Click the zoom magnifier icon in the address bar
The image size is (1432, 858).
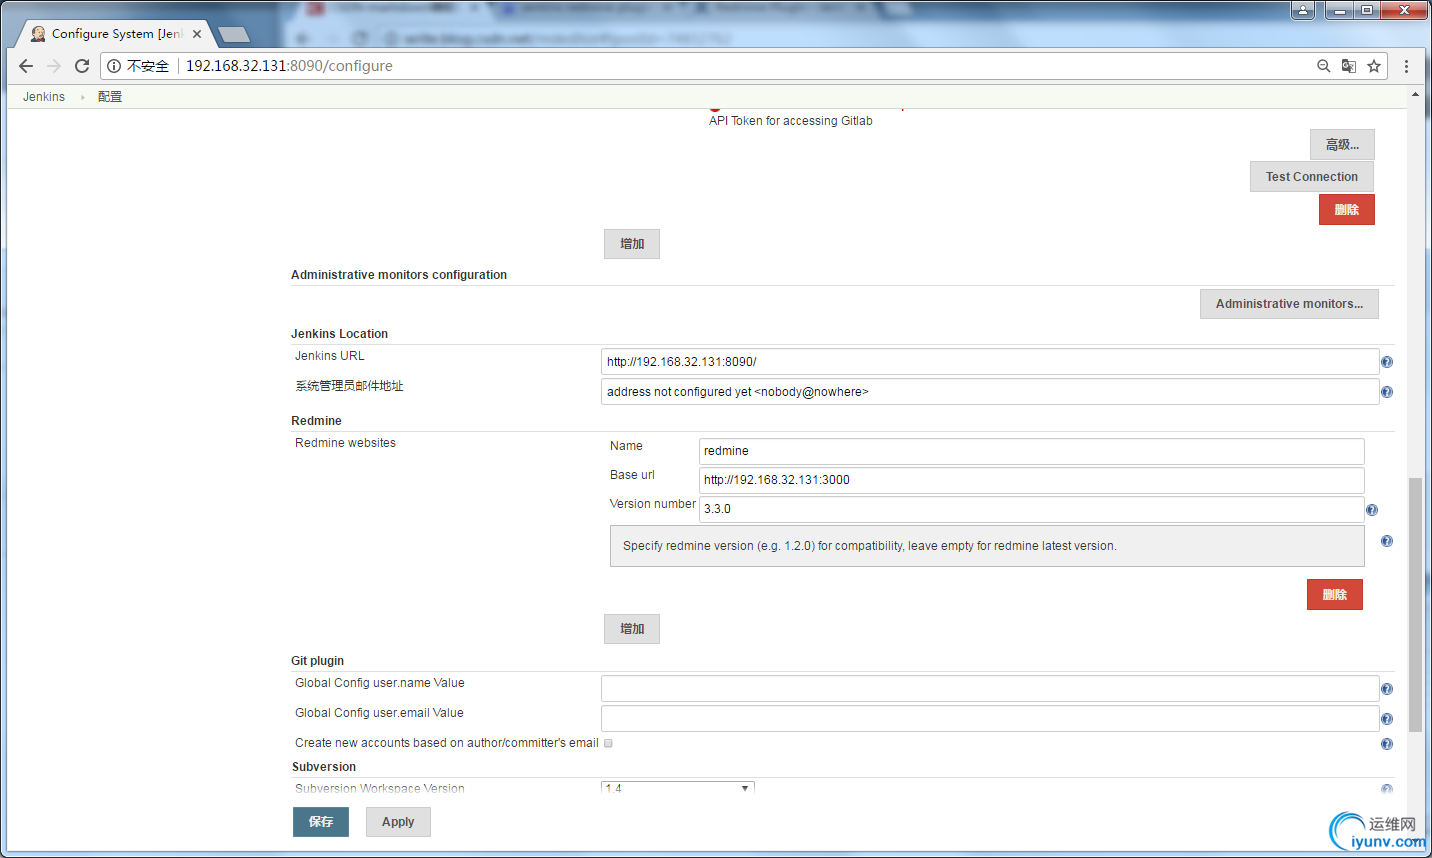tap(1323, 66)
